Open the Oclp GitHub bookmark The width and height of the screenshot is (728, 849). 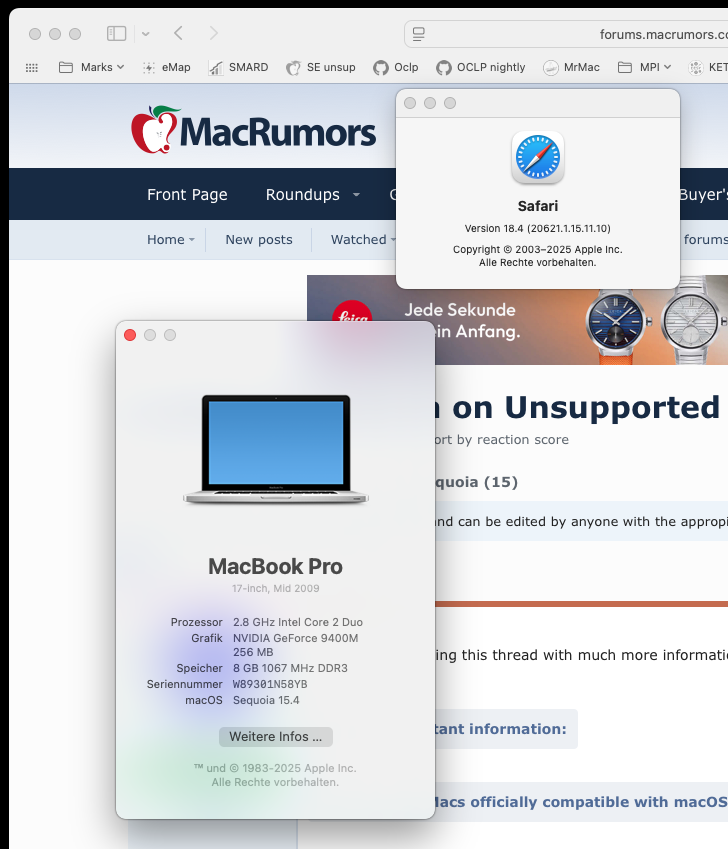click(396, 67)
